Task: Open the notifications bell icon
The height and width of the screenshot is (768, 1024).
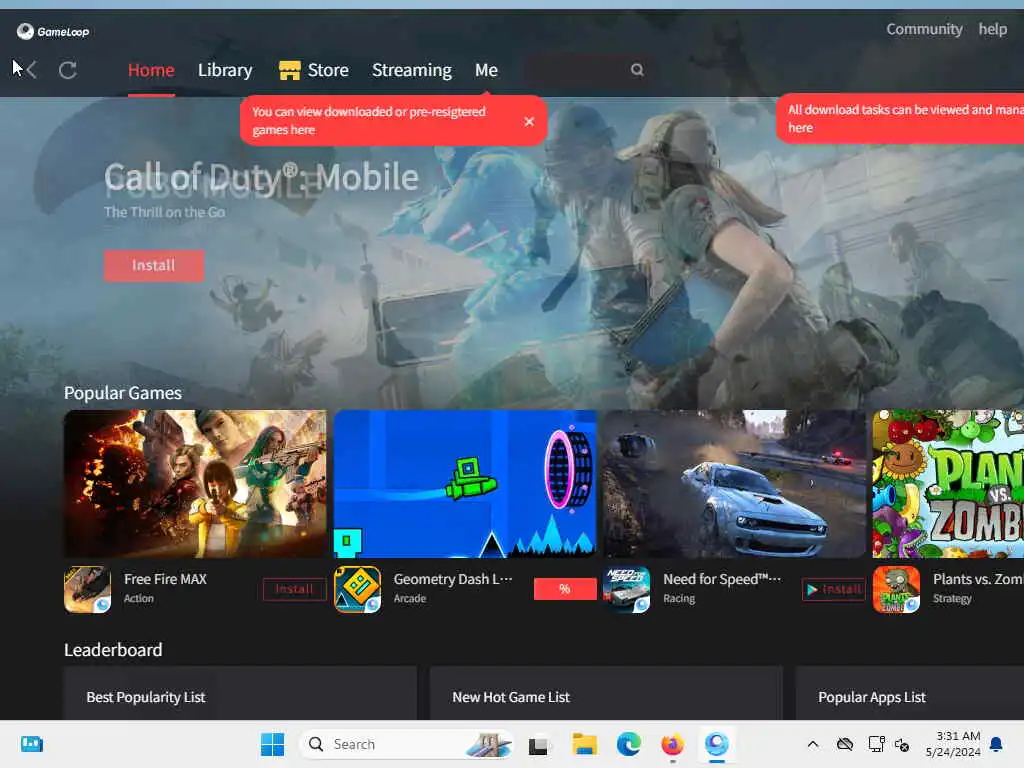Action: pyautogui.click(x=997, y=744)
